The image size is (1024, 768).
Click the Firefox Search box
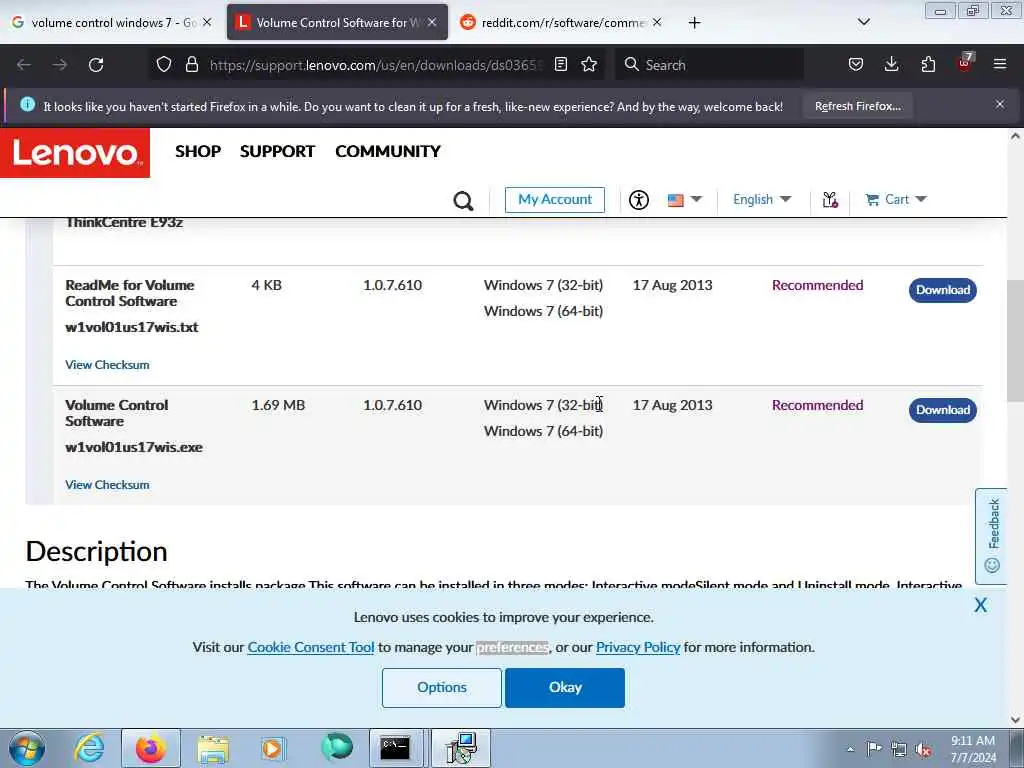tap(711, 65)
